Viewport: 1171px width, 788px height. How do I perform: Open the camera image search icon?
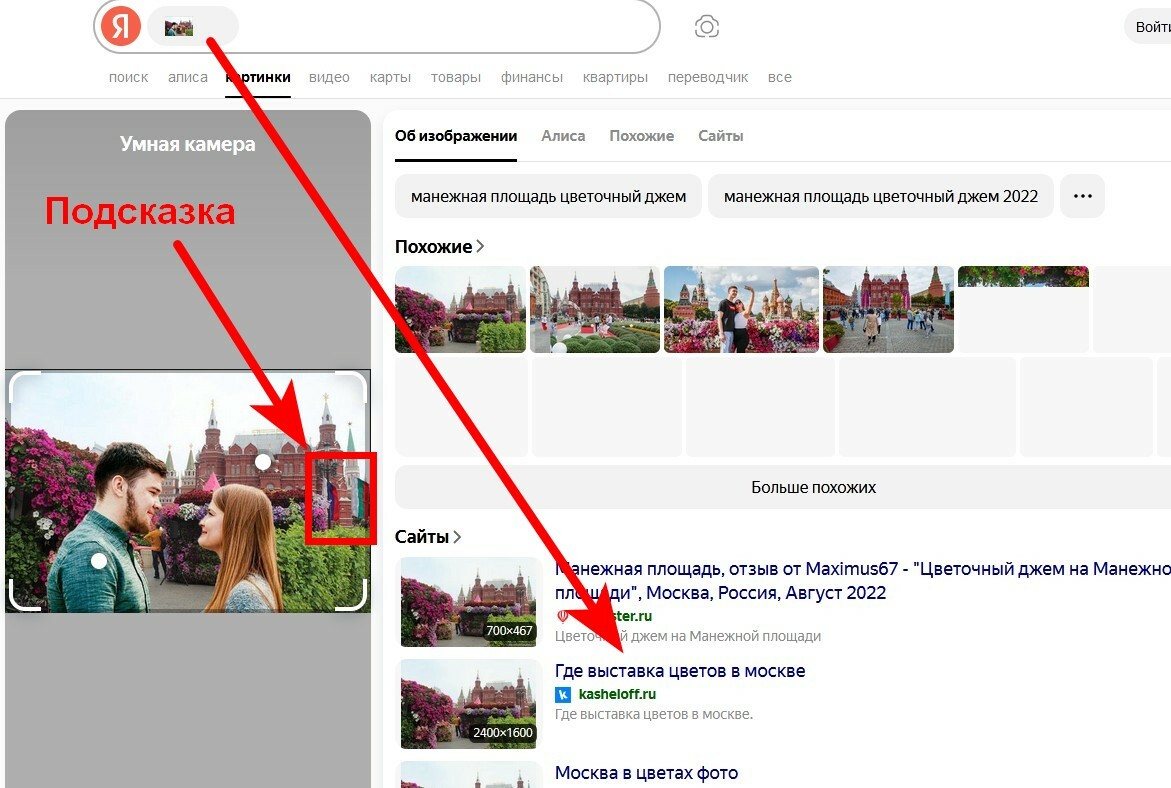tap(706, 28)
